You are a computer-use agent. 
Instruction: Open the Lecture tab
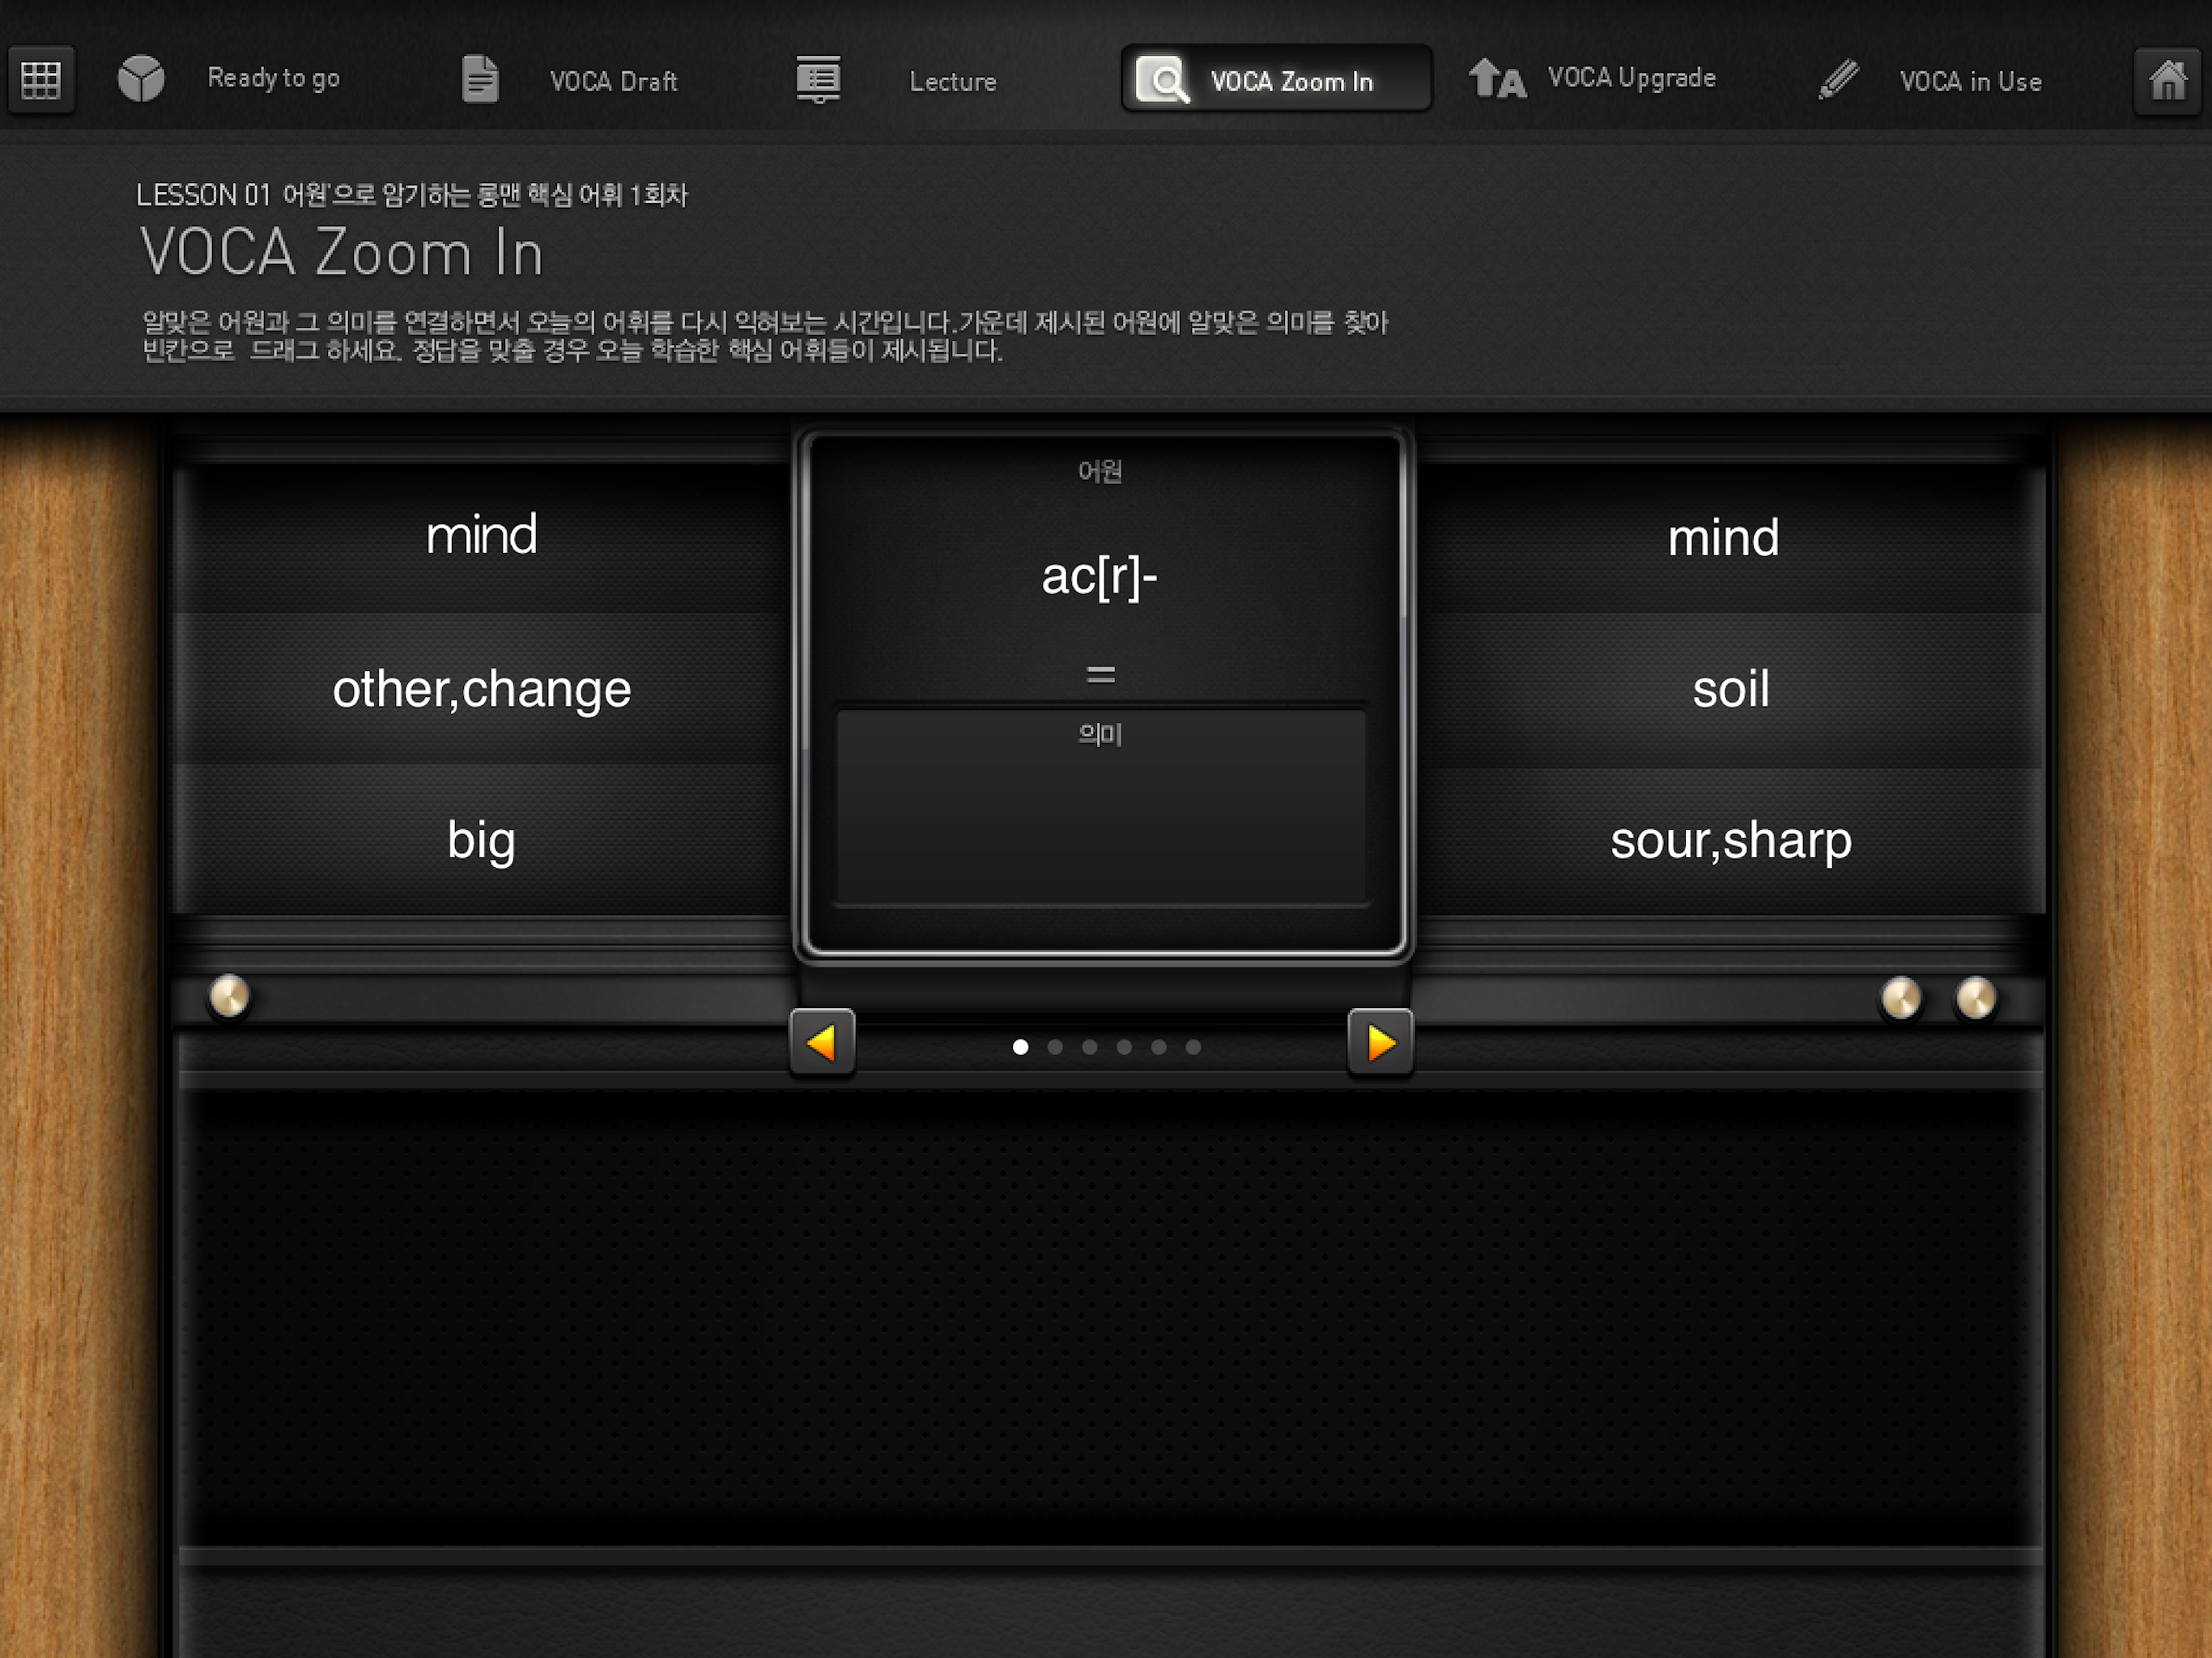(x=953, y=81)
